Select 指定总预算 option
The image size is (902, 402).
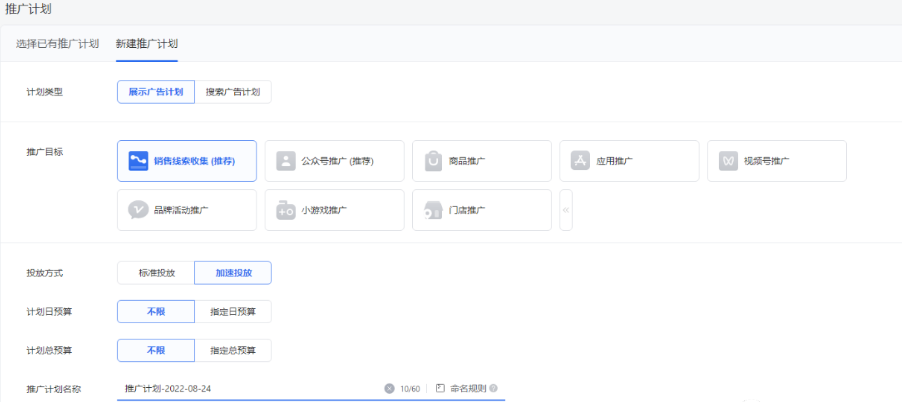tap(233, 350)
